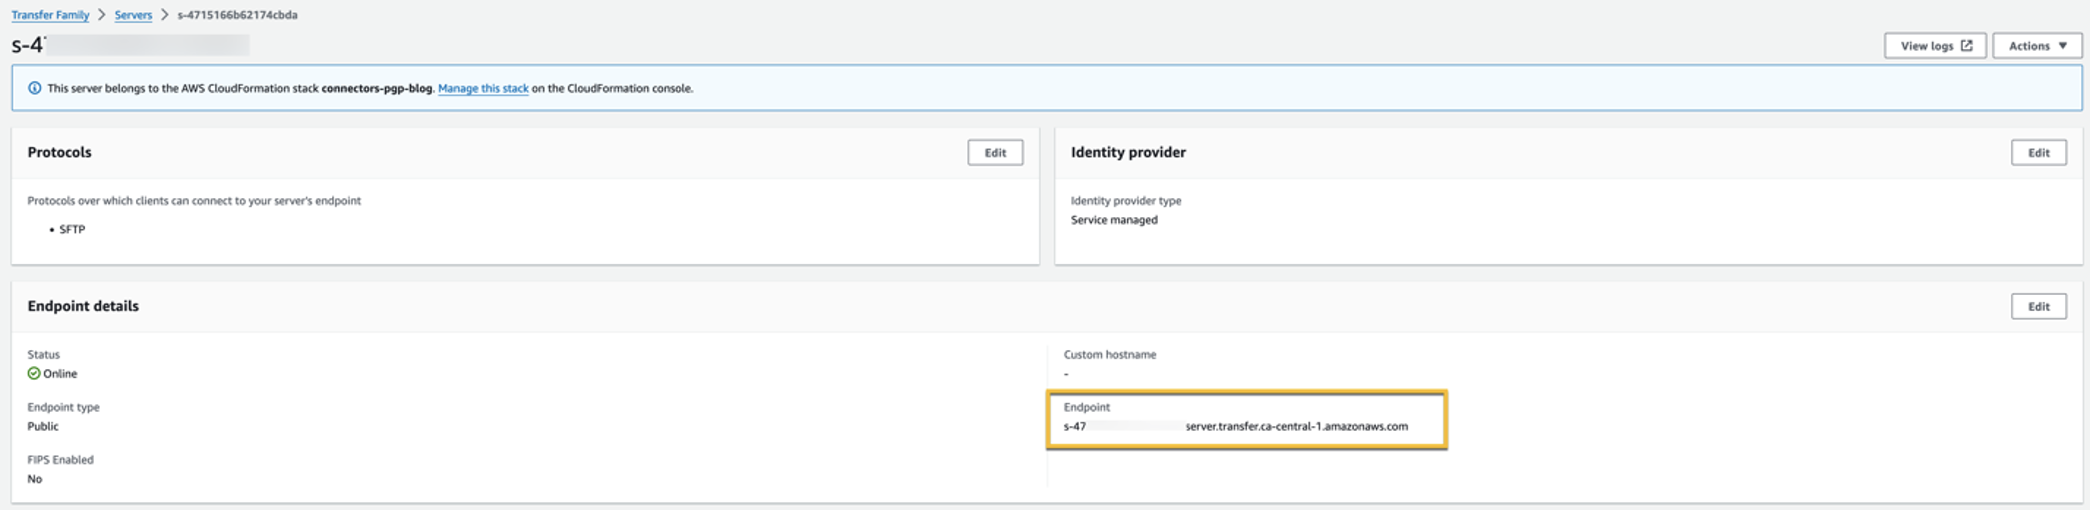Screen dimensions: 2090x510
Task: Open the Transfer Family breadcrumb link
Action: (x=50, y=15)
